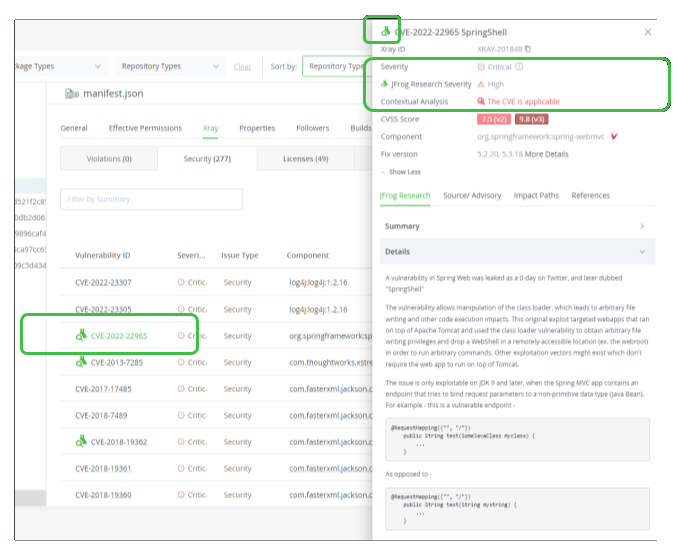Click JFrog research icon beside CVE-2022-22965 title
Viewport: 678px width, 556px height.
coord(385,31)
